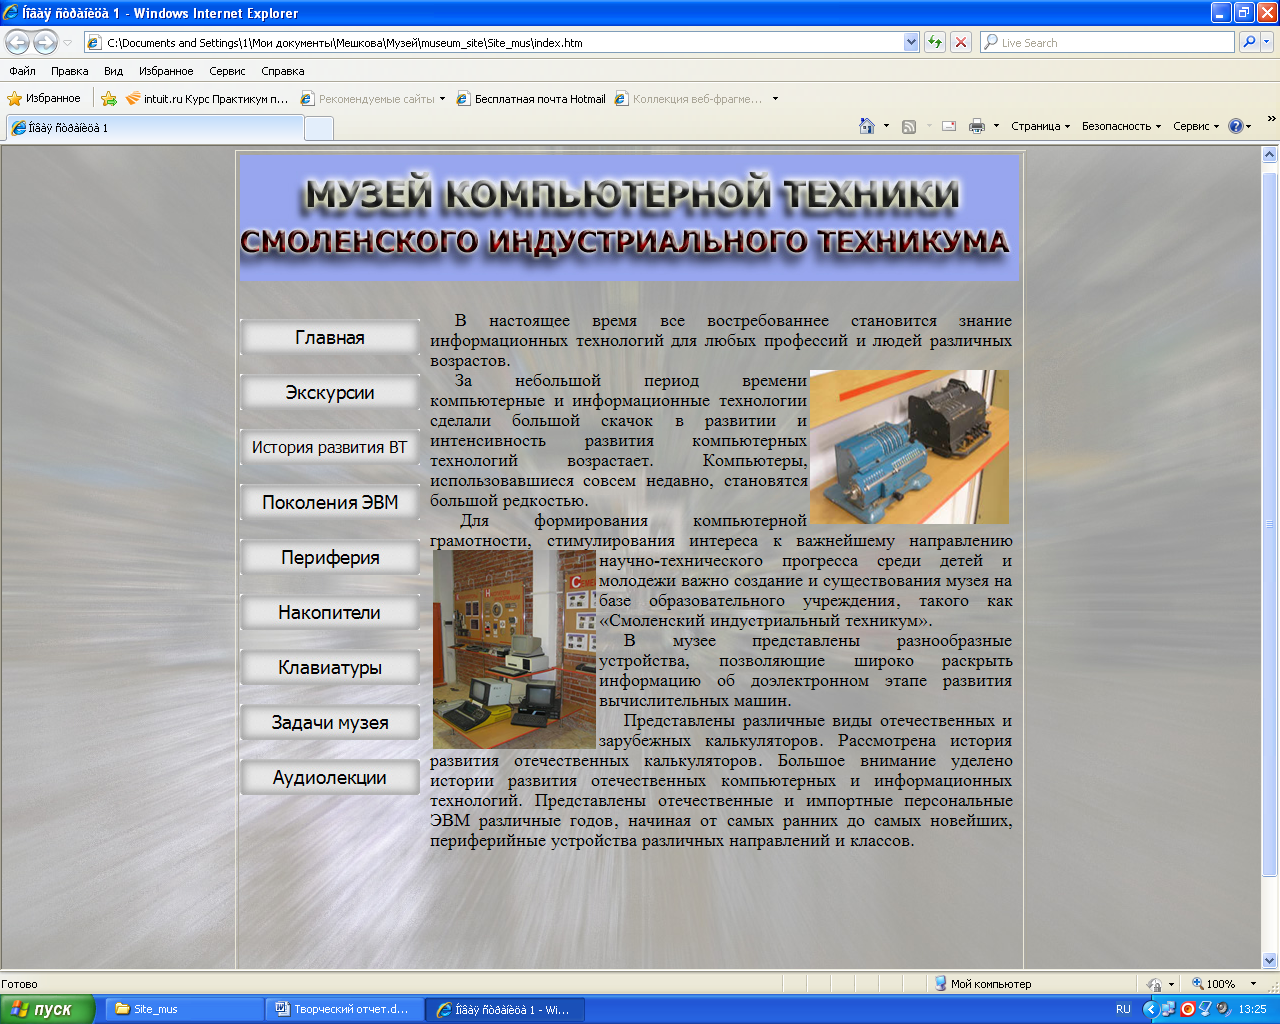Switch to the «Творческий отчет» Word document
Image resolution: width=1280 pixels, height=1024 pixels.
tap(345, 1009)
